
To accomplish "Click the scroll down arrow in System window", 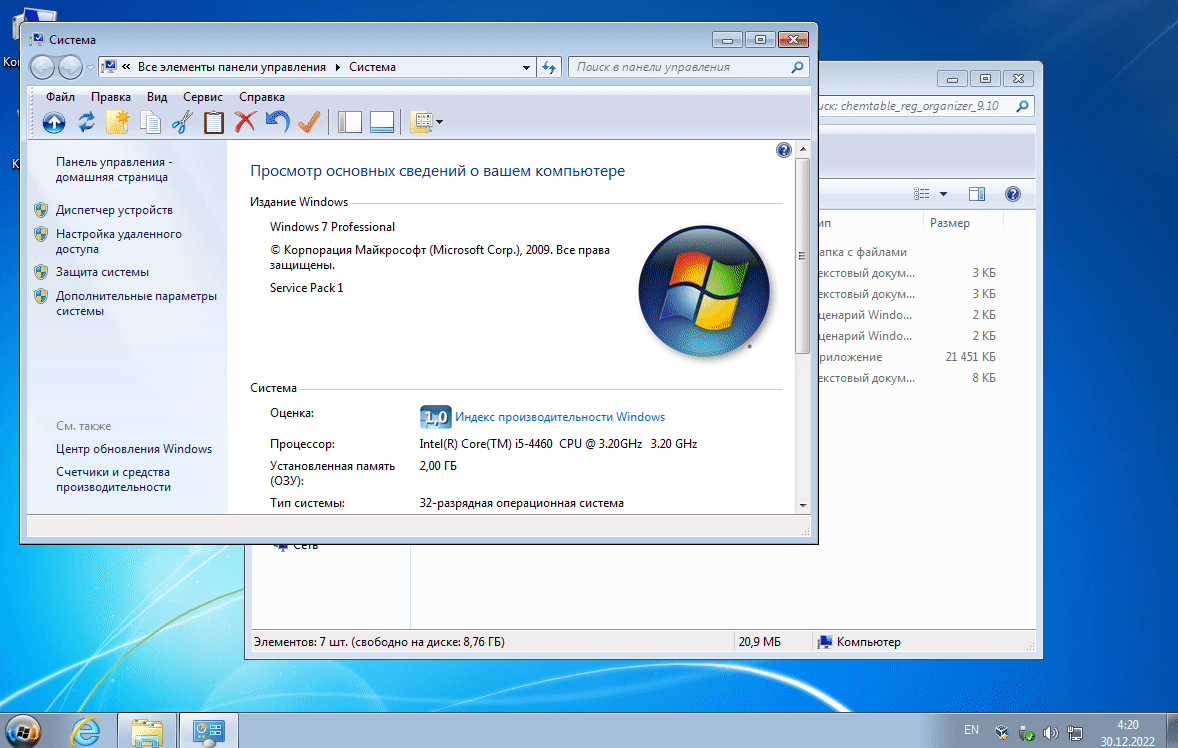I will [802, 505].
